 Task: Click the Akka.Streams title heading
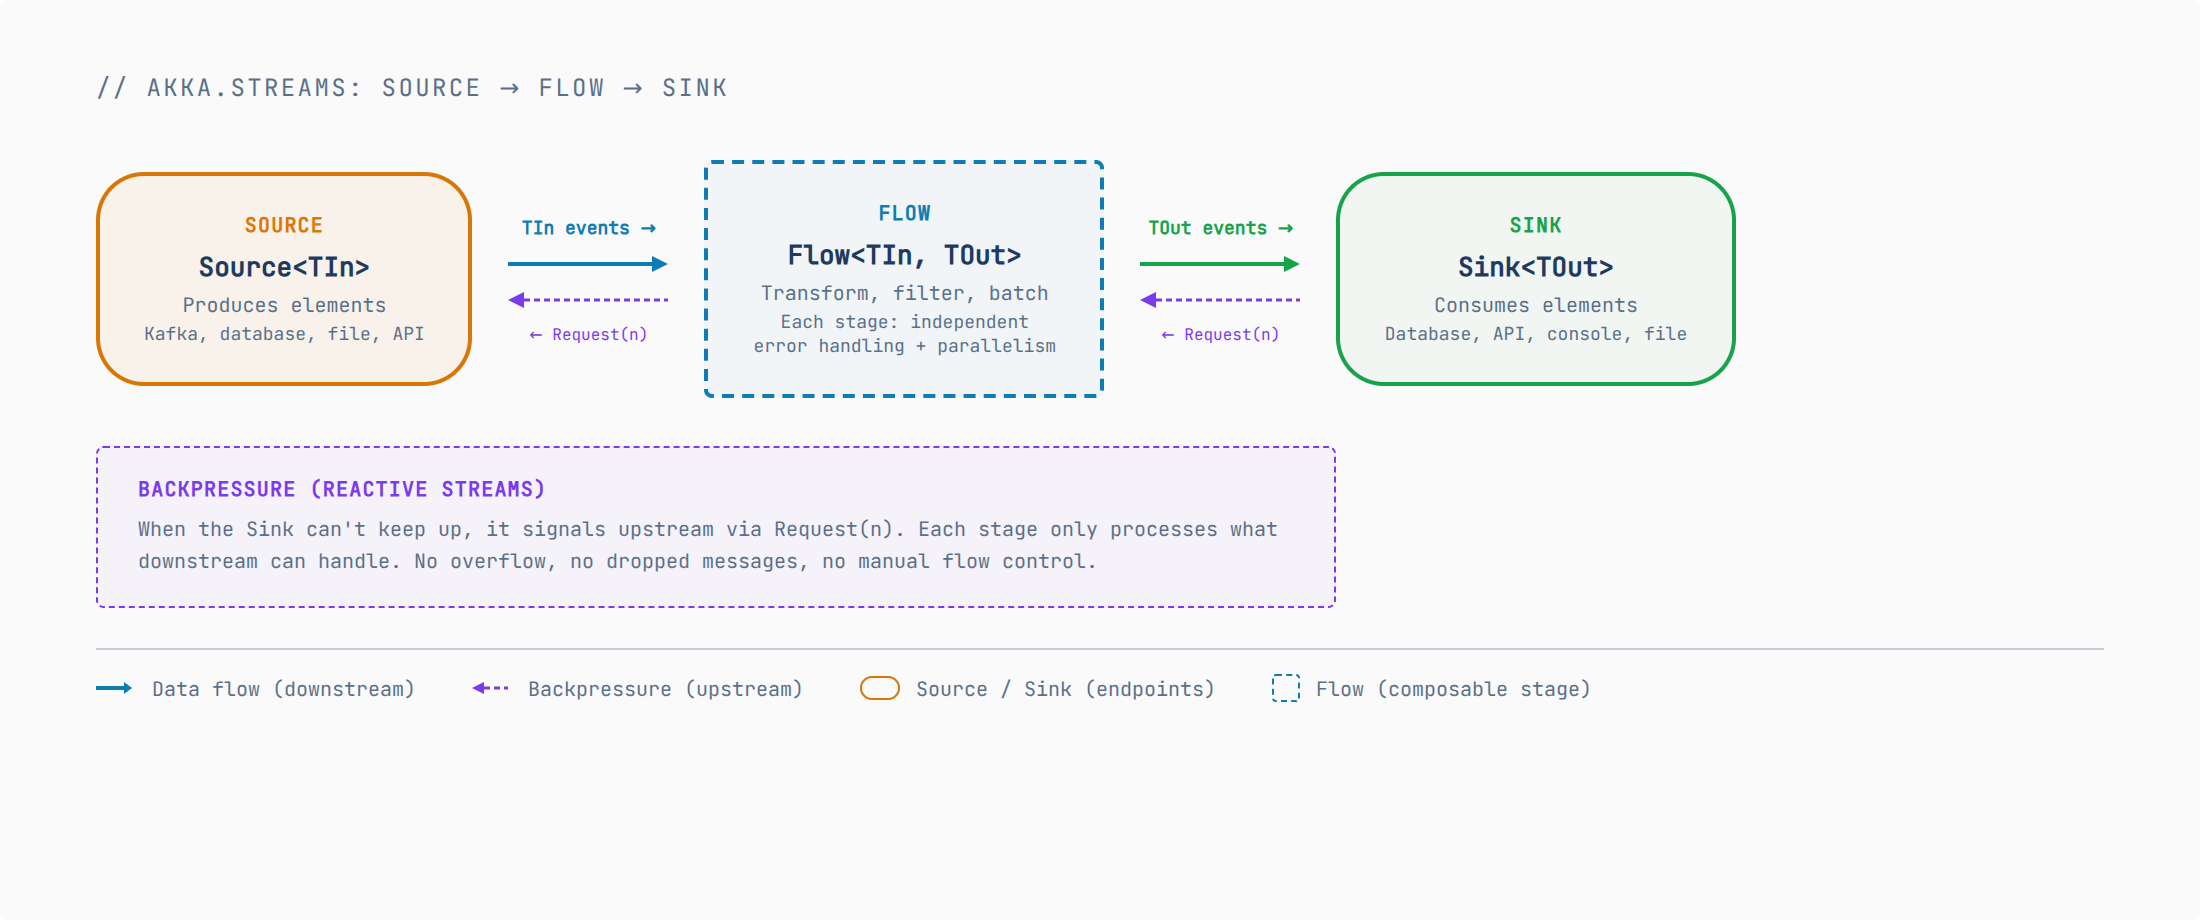coord(412,88)
